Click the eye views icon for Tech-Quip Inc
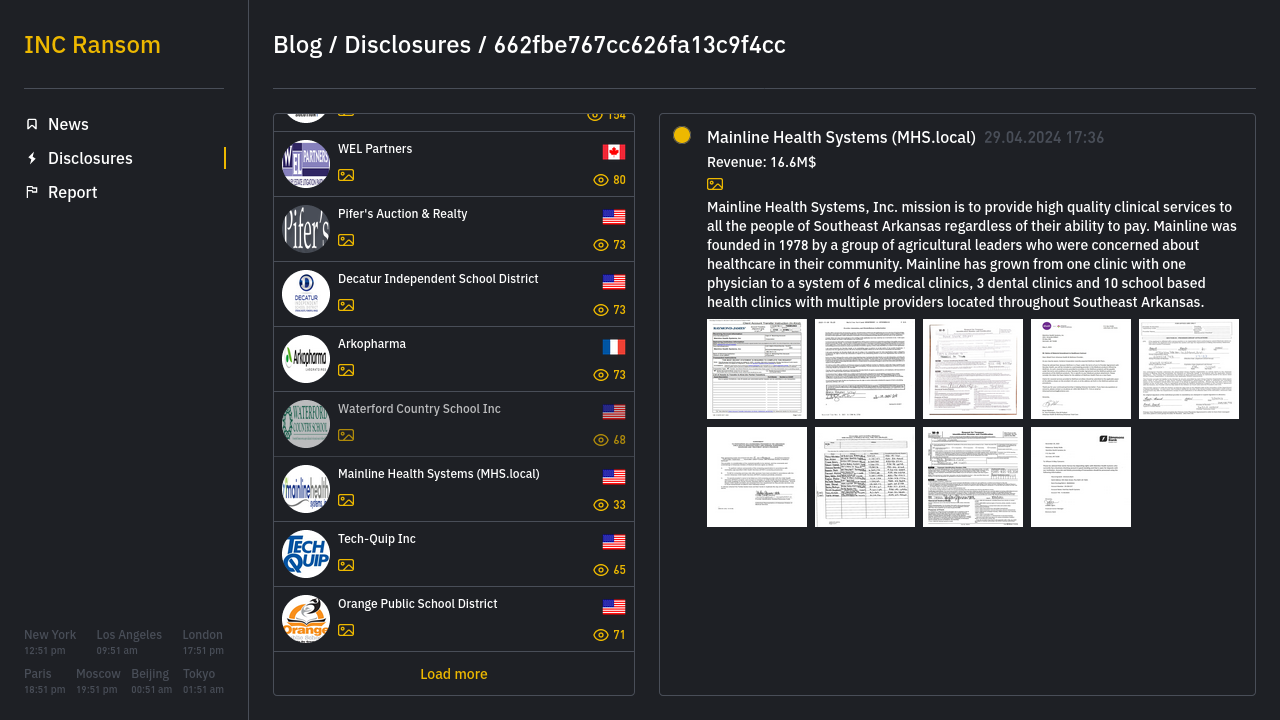1280x720 pixels. 601,570
